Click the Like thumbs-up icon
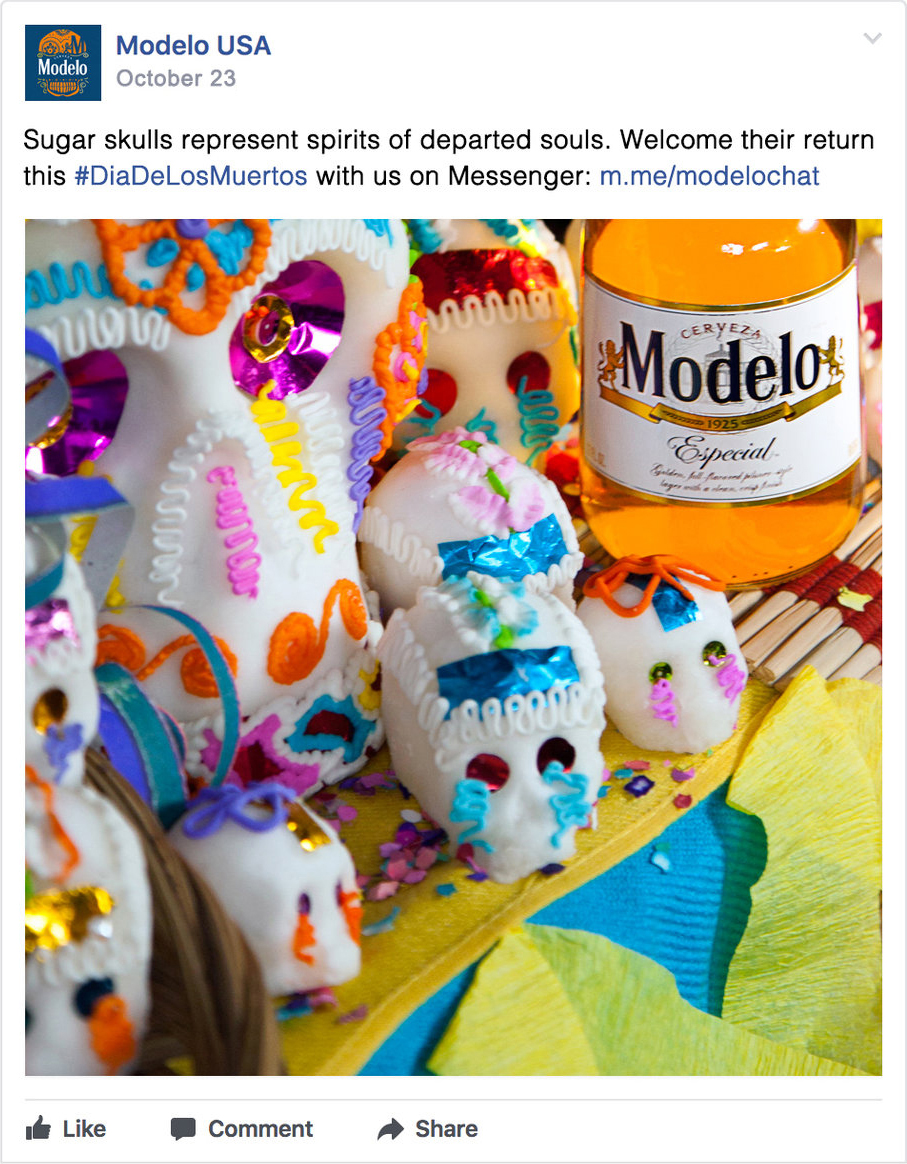Viewport: 907px width, 1164px height. coord(39,1128)
